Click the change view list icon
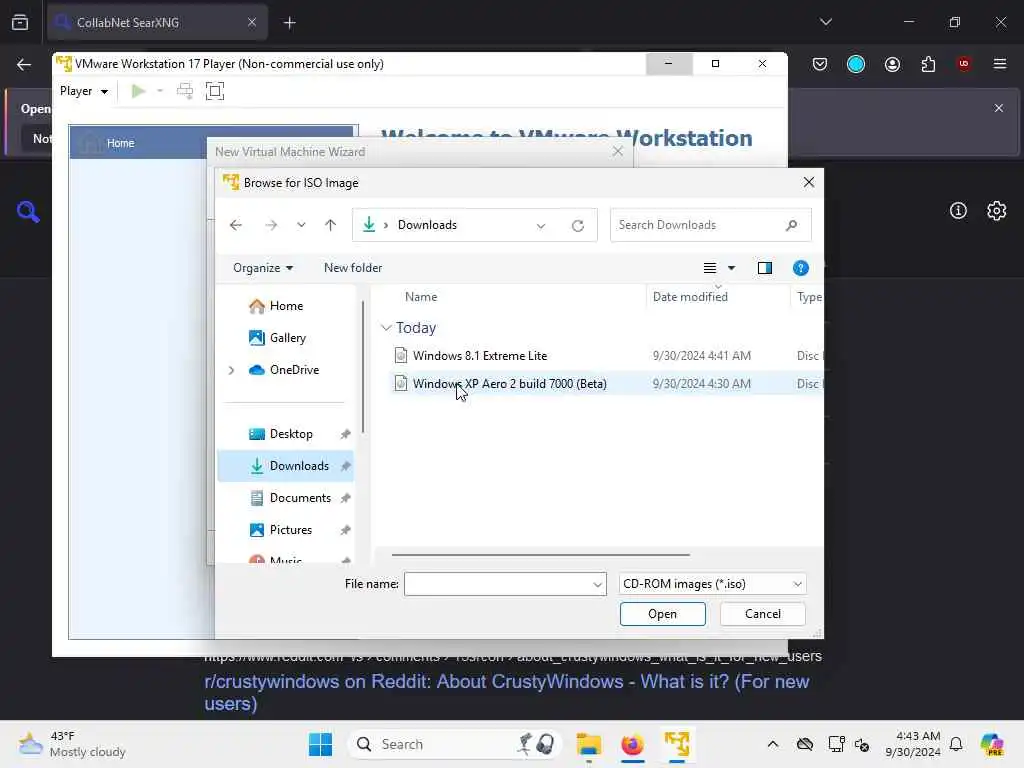 (x=710, y=268)
